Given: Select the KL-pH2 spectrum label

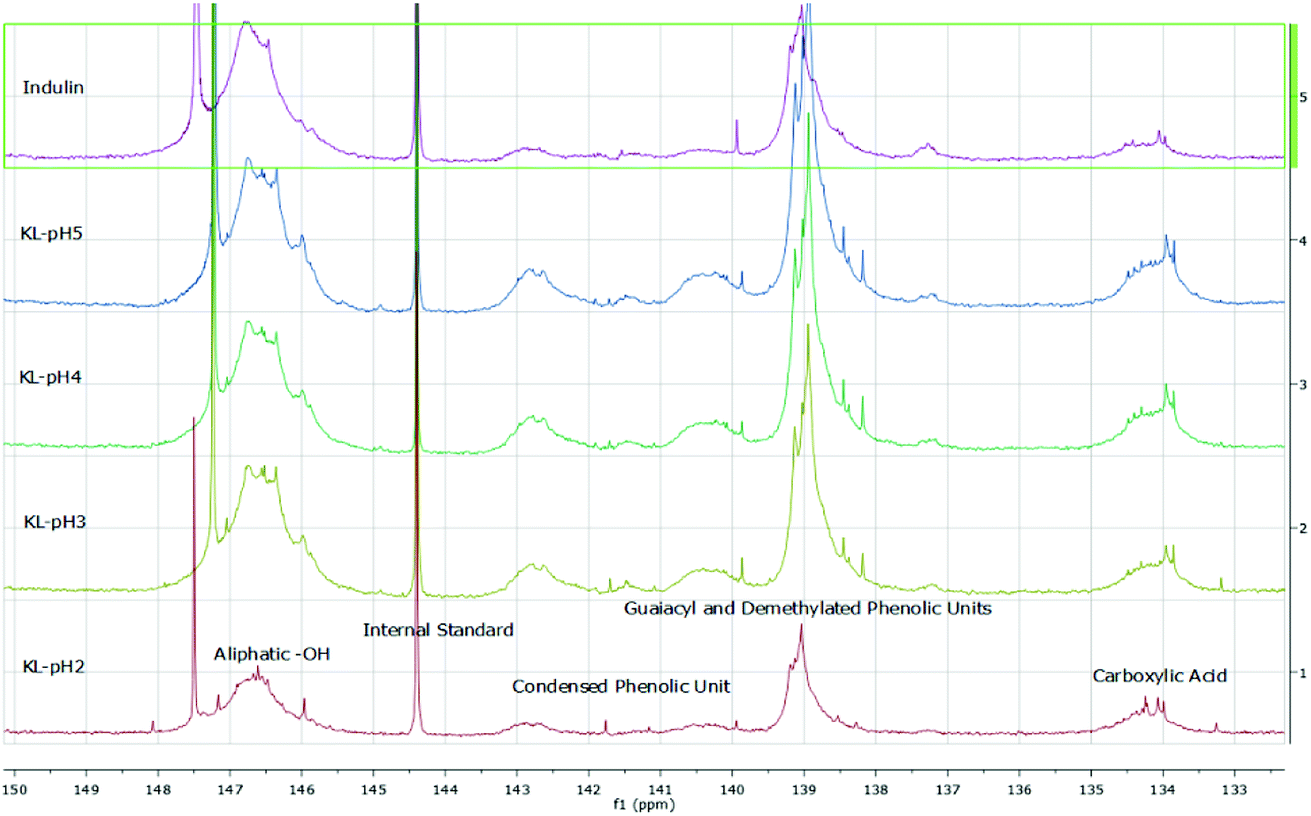Looking at the screenshot, I should coord(52,665).
